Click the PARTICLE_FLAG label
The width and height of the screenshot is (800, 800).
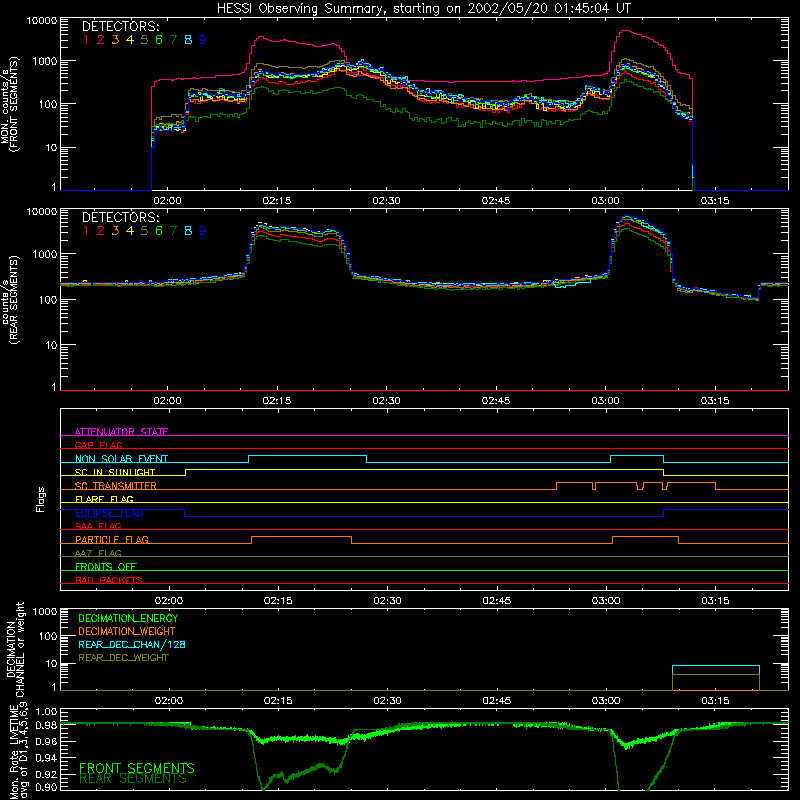click(x=112, y=540)
